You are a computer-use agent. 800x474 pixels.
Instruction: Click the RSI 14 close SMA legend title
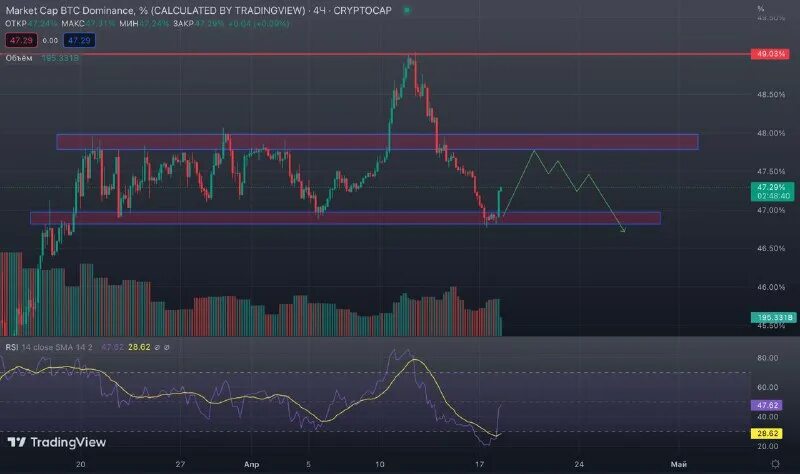(x=49, y=347)
